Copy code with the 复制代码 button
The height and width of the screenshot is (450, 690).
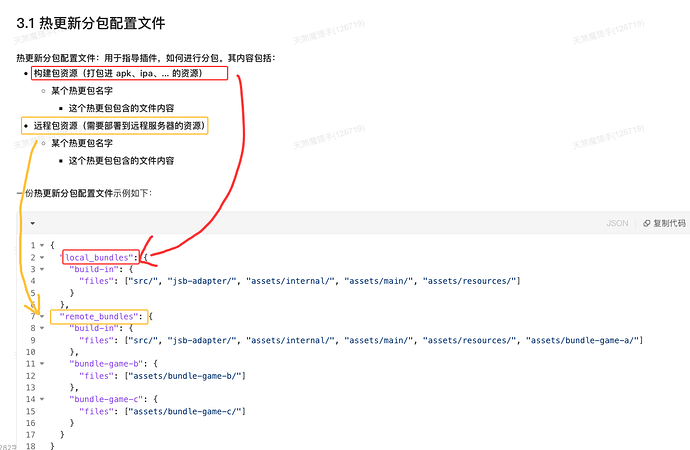[x=664, y=223]
